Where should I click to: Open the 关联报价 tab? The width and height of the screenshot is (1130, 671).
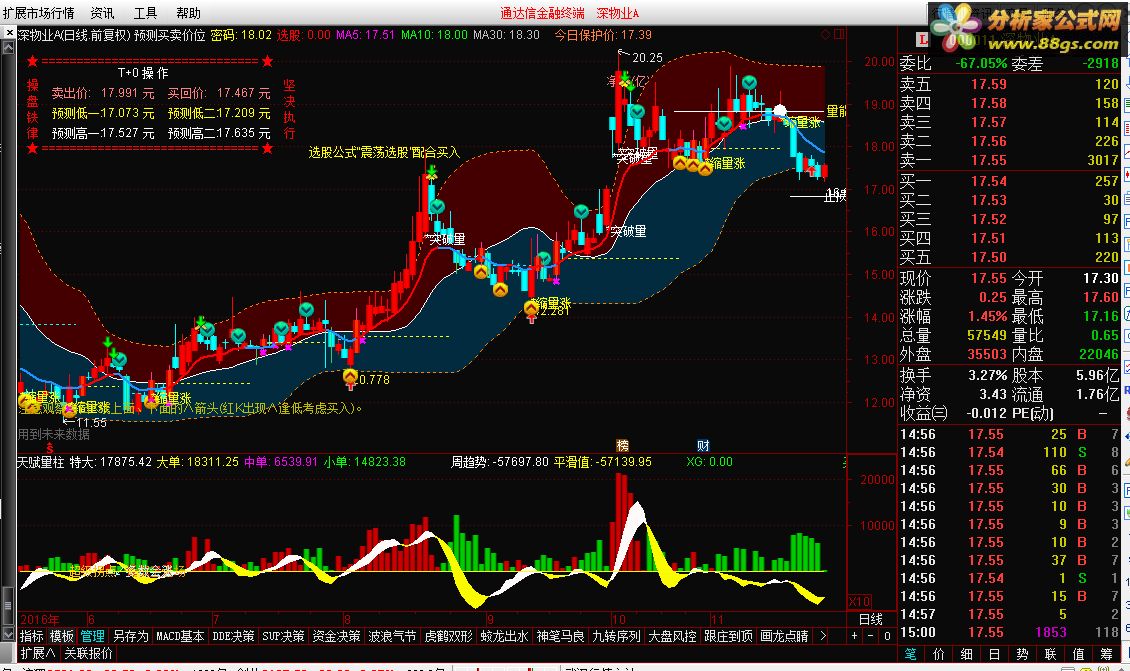(x=89, y=653)
